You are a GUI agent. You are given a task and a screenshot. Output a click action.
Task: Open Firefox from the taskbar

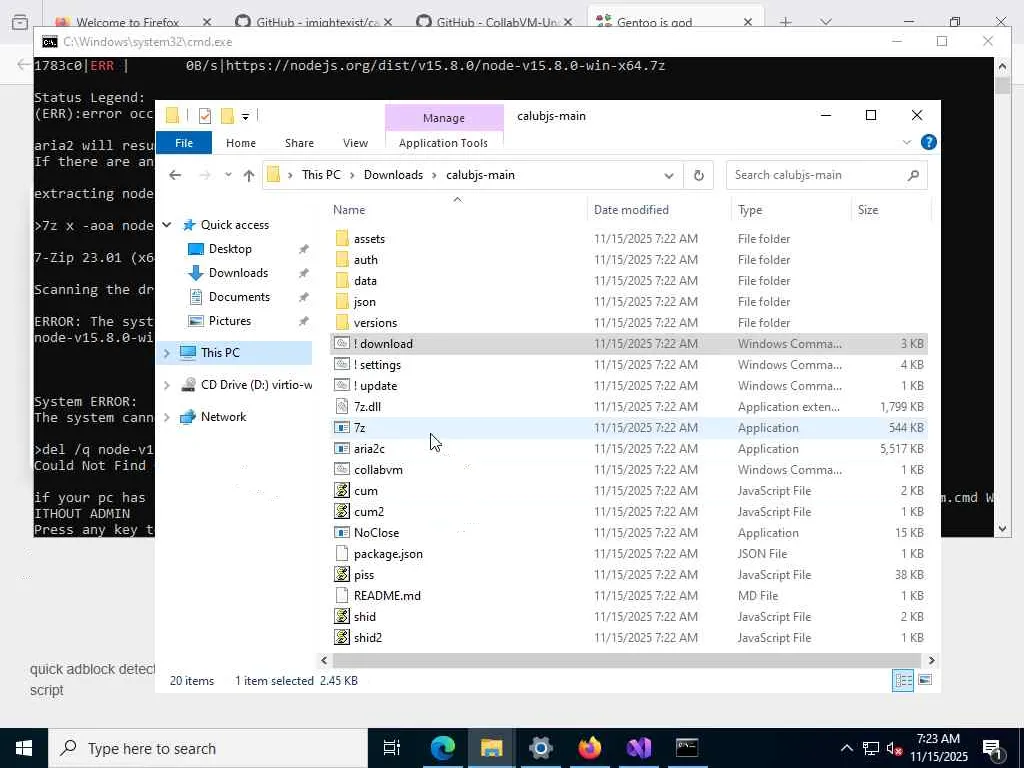coord(589,748)
